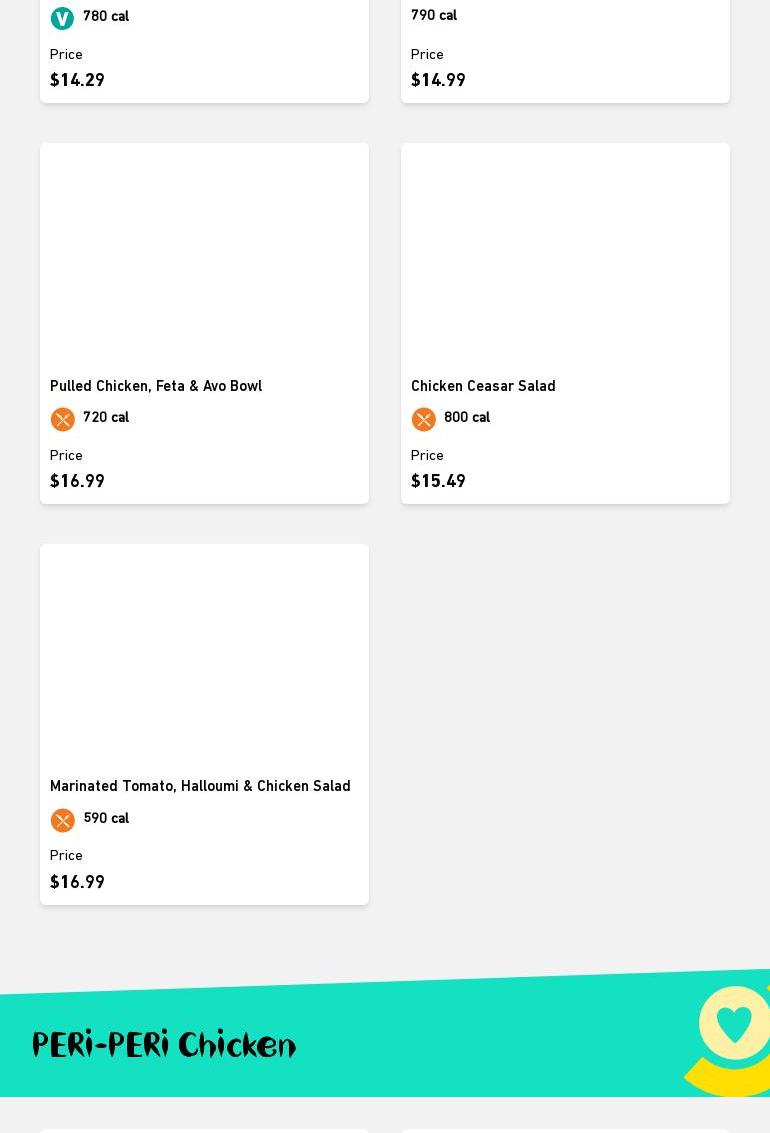Click the PERi-PERi Chicken section heading
The image size is (770, 1133).
[x=164, y=1045]
